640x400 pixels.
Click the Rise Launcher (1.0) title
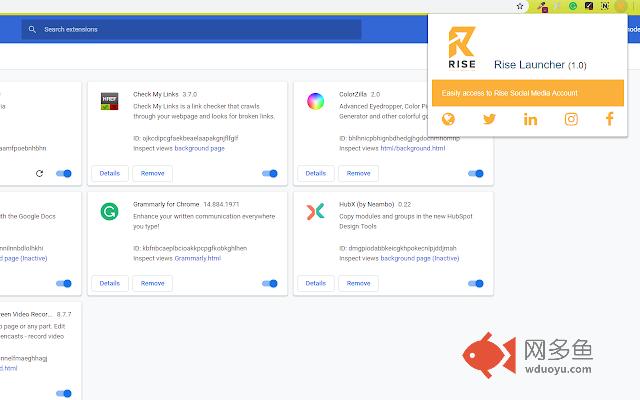540,65
